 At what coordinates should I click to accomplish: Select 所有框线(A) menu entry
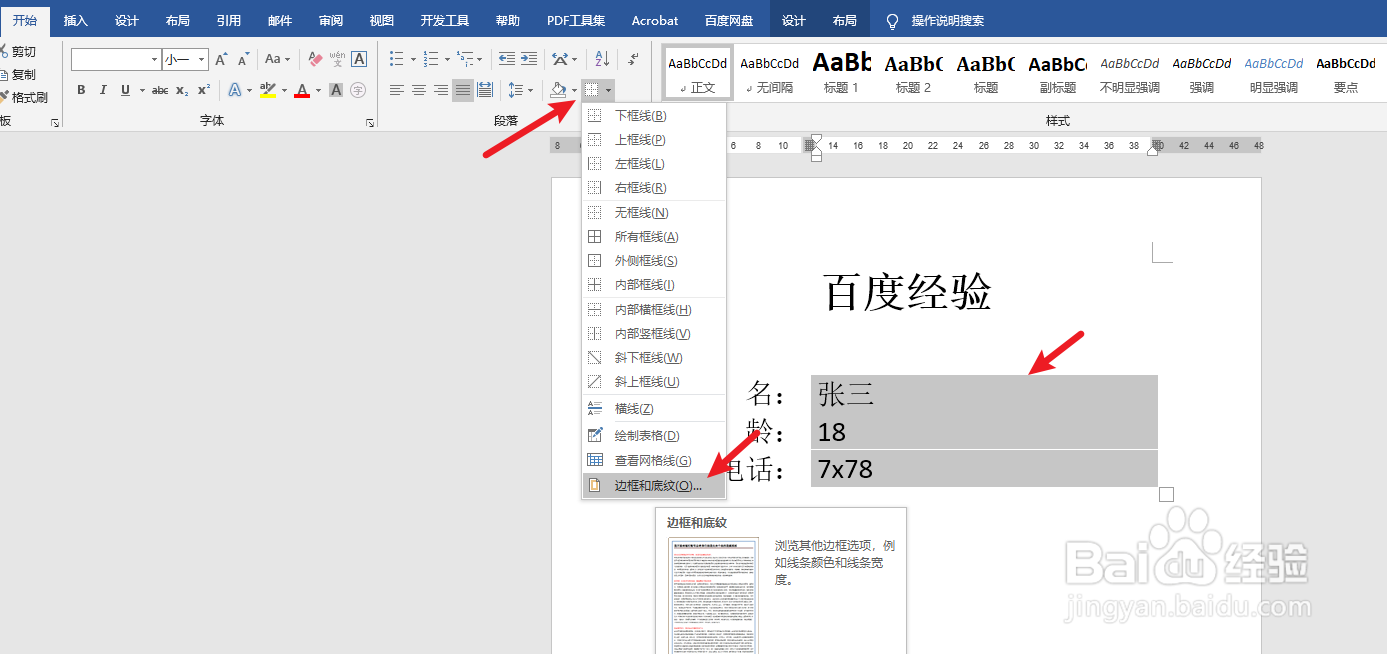tap(654, 237)
